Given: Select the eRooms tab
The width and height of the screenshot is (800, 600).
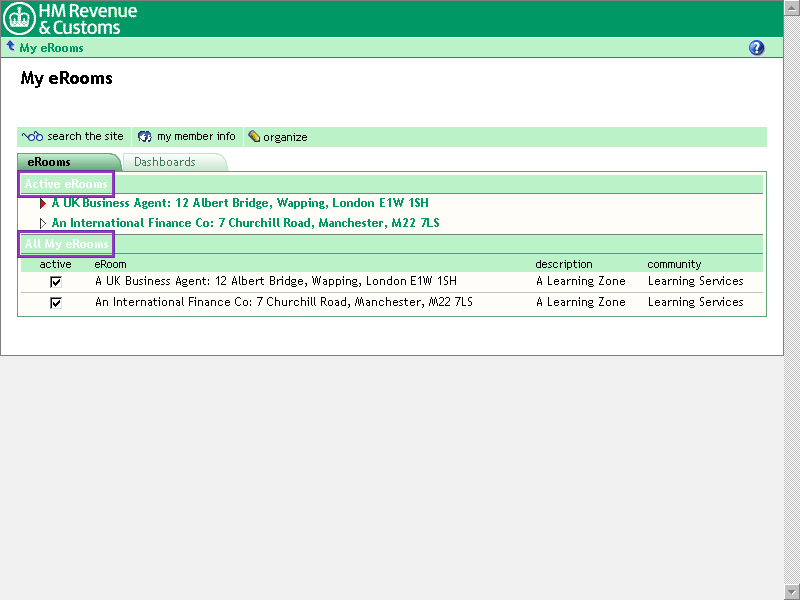Looking at the screenshot, I should click(49, 162).
